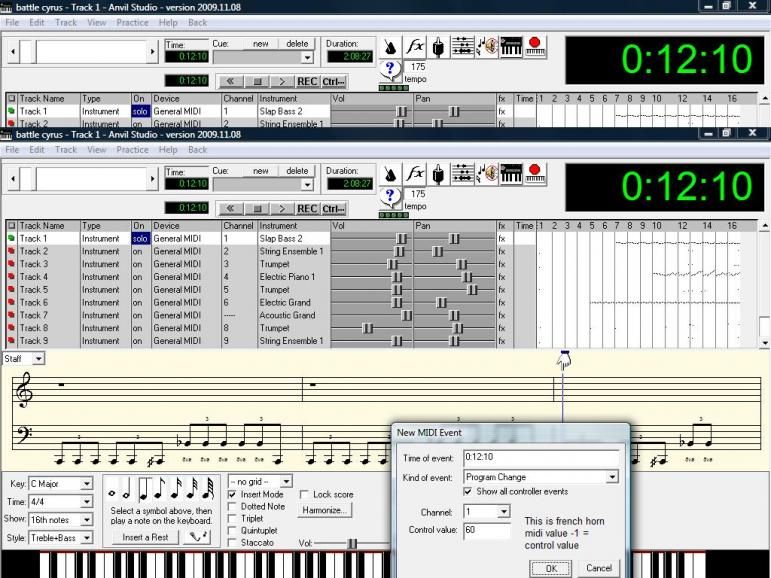This screenshot has height=578, width=771.
Task: Enable the Triplet checkbox
Action: [x=232, y=518]
